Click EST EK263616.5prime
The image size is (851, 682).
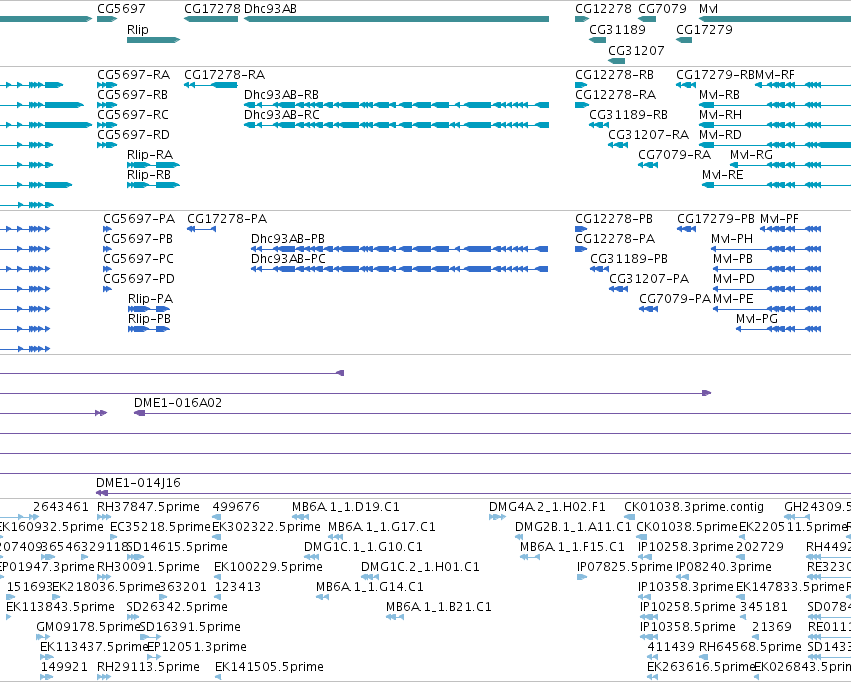pyautogui.click(x=652, y=677)
